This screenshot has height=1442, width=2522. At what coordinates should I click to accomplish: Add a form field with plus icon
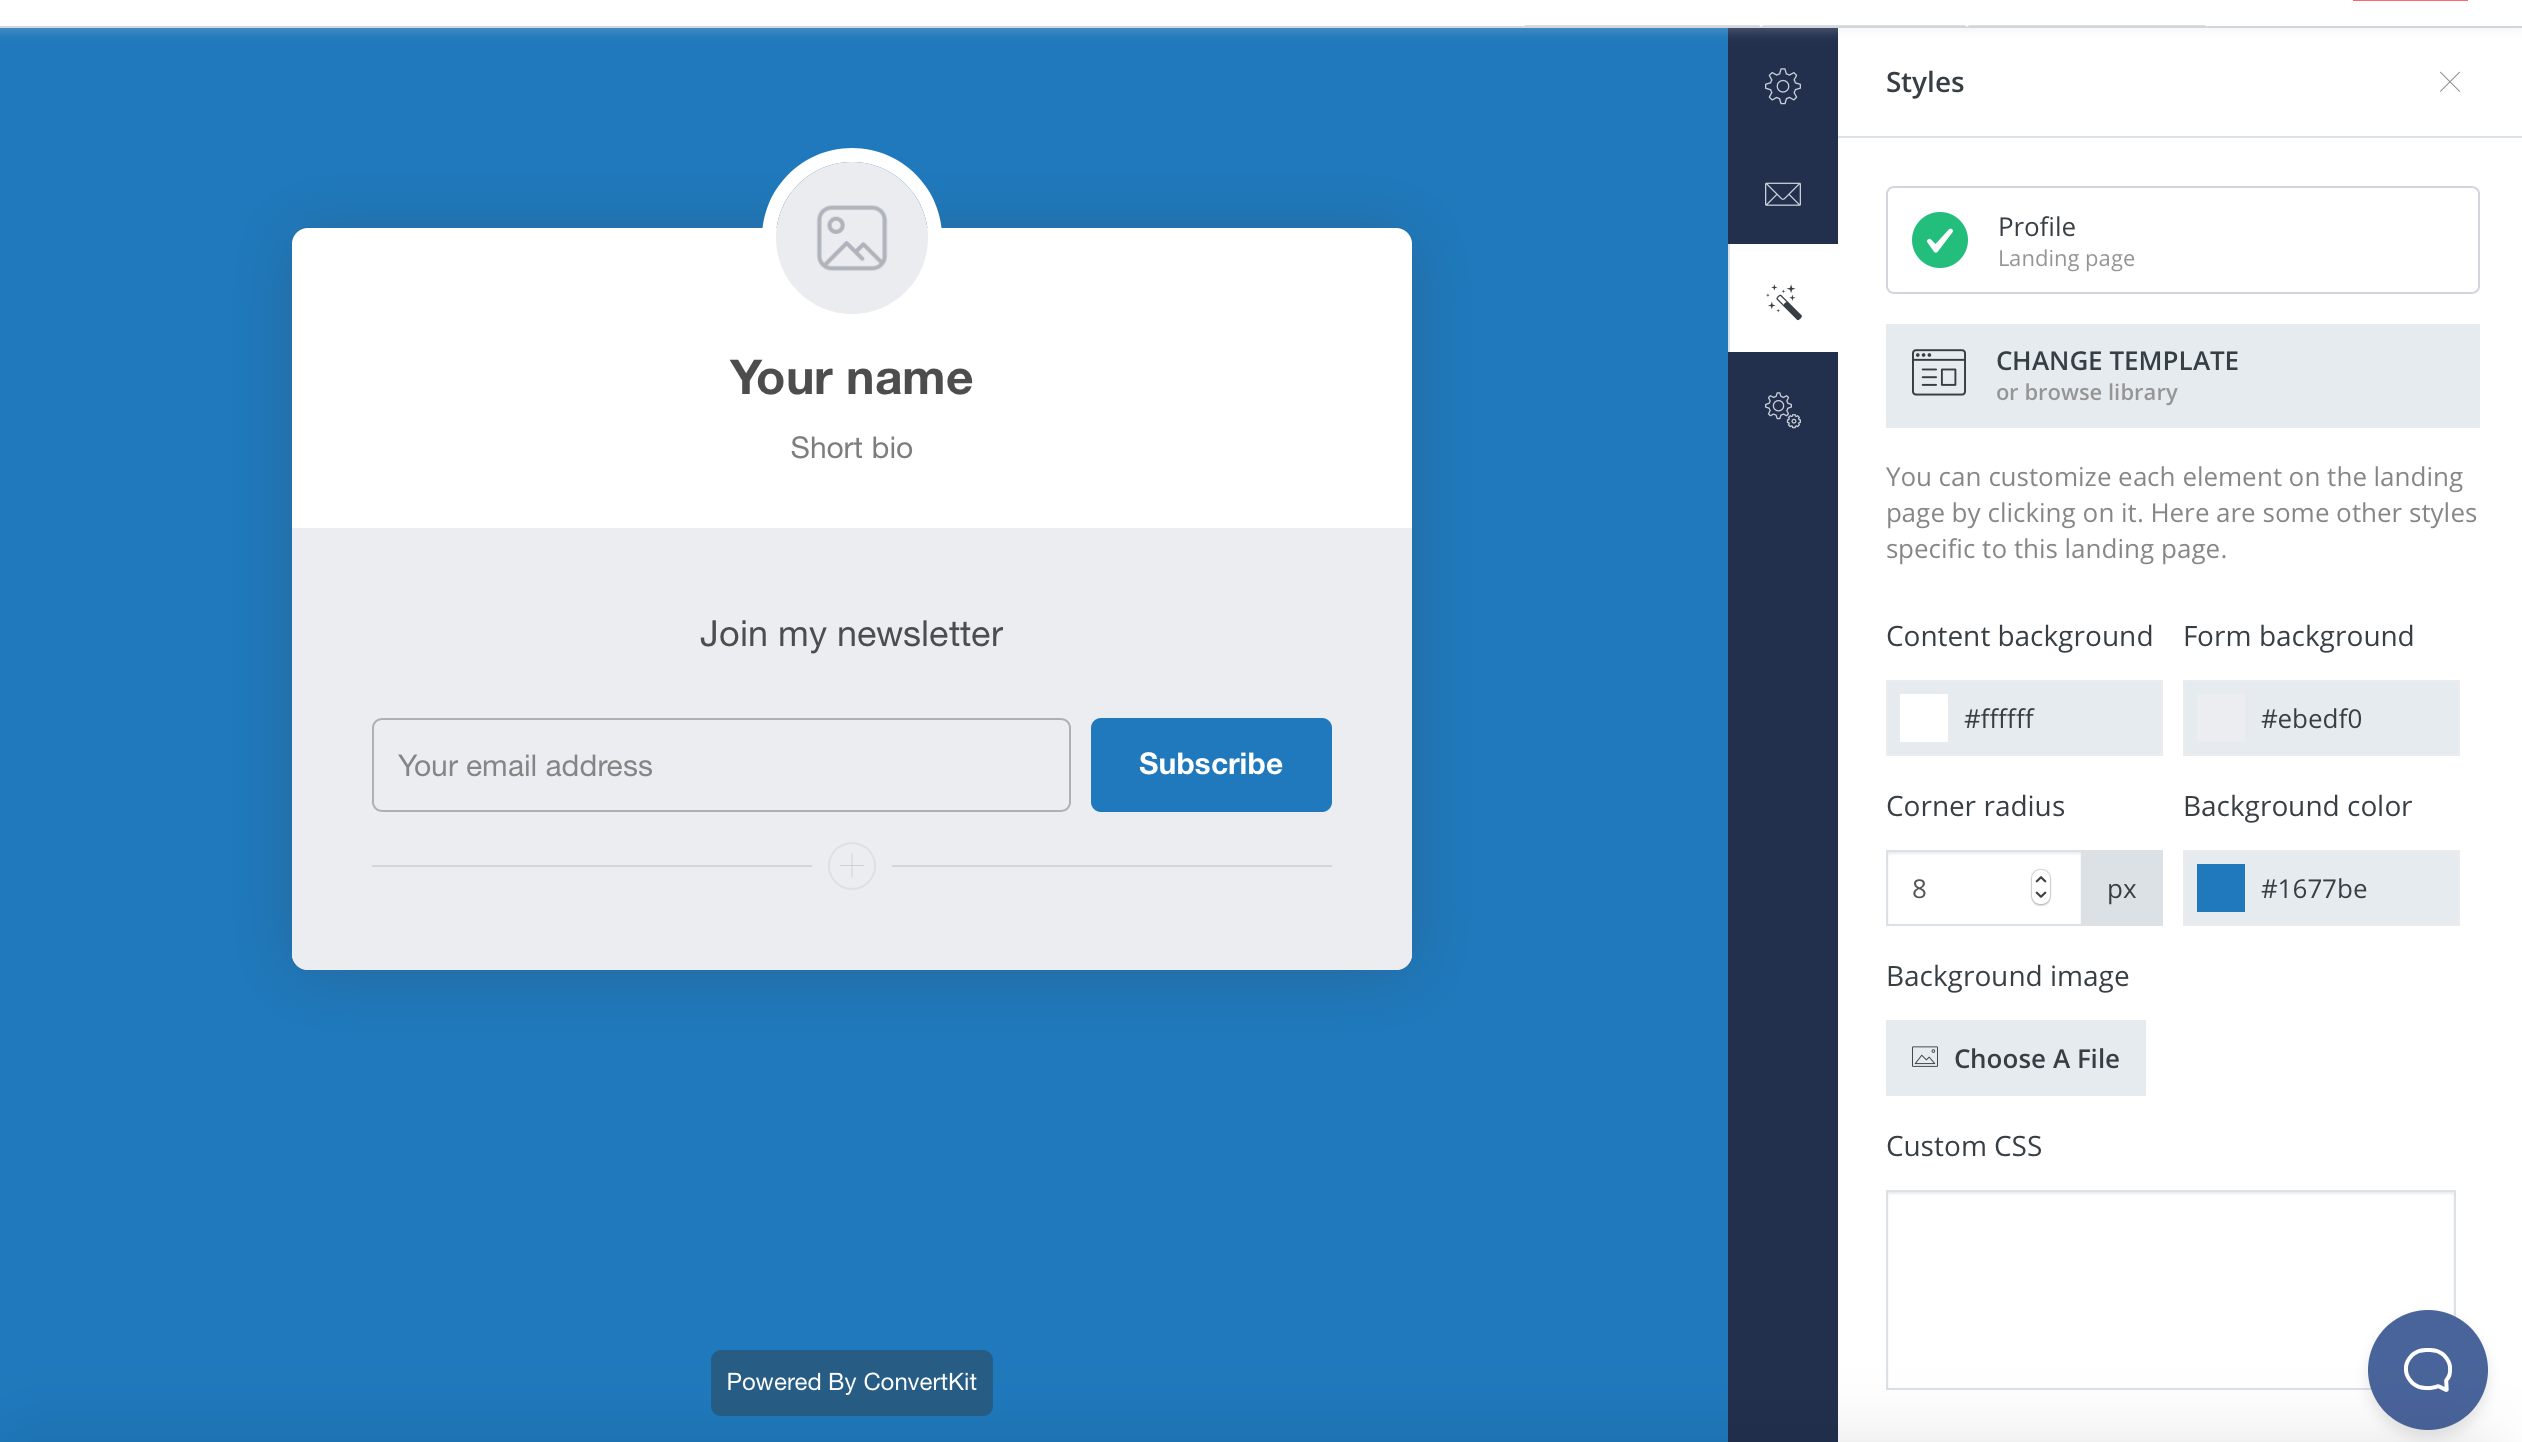[851, 865]
